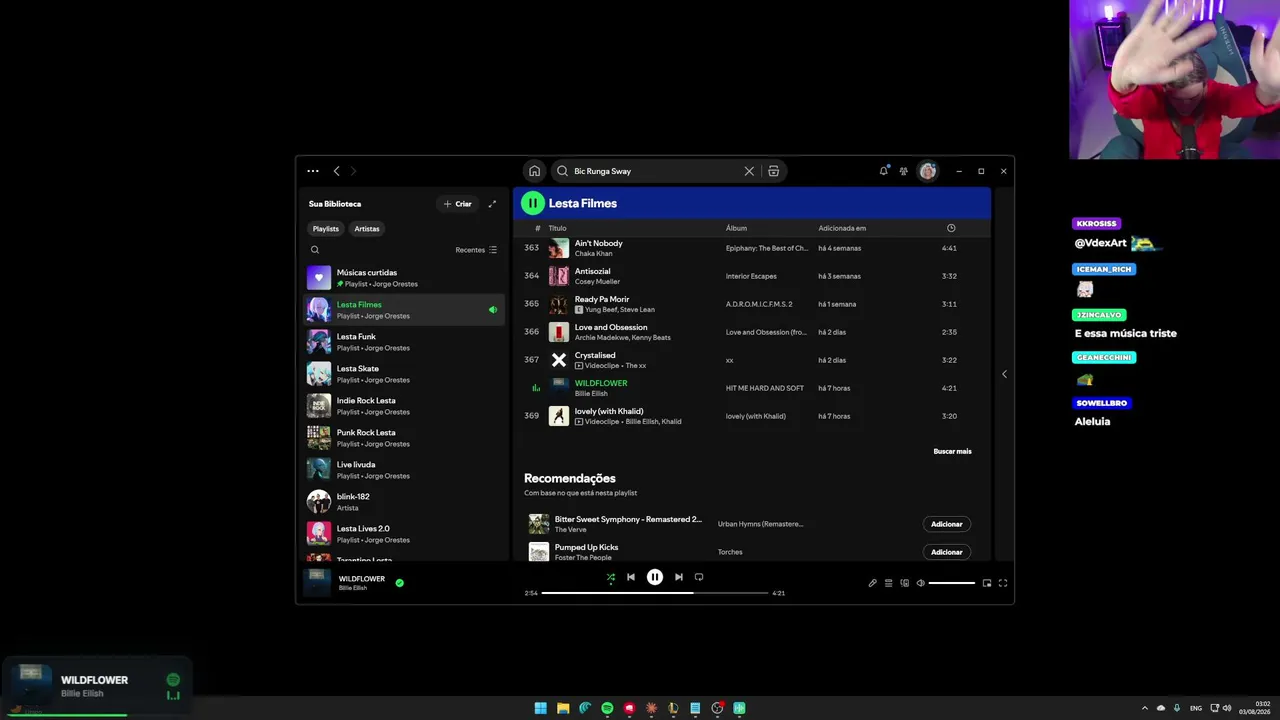This screenshot has width=1280, height=720.
Task: Enter full screen player mode
Action: click(x=1003, y=583)
